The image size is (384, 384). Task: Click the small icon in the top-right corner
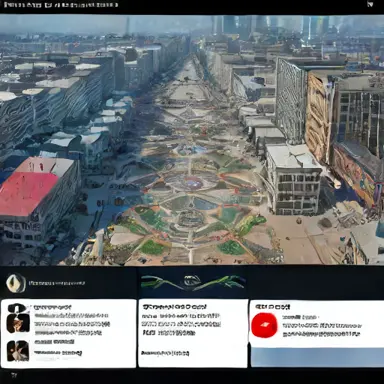point(369,4)
